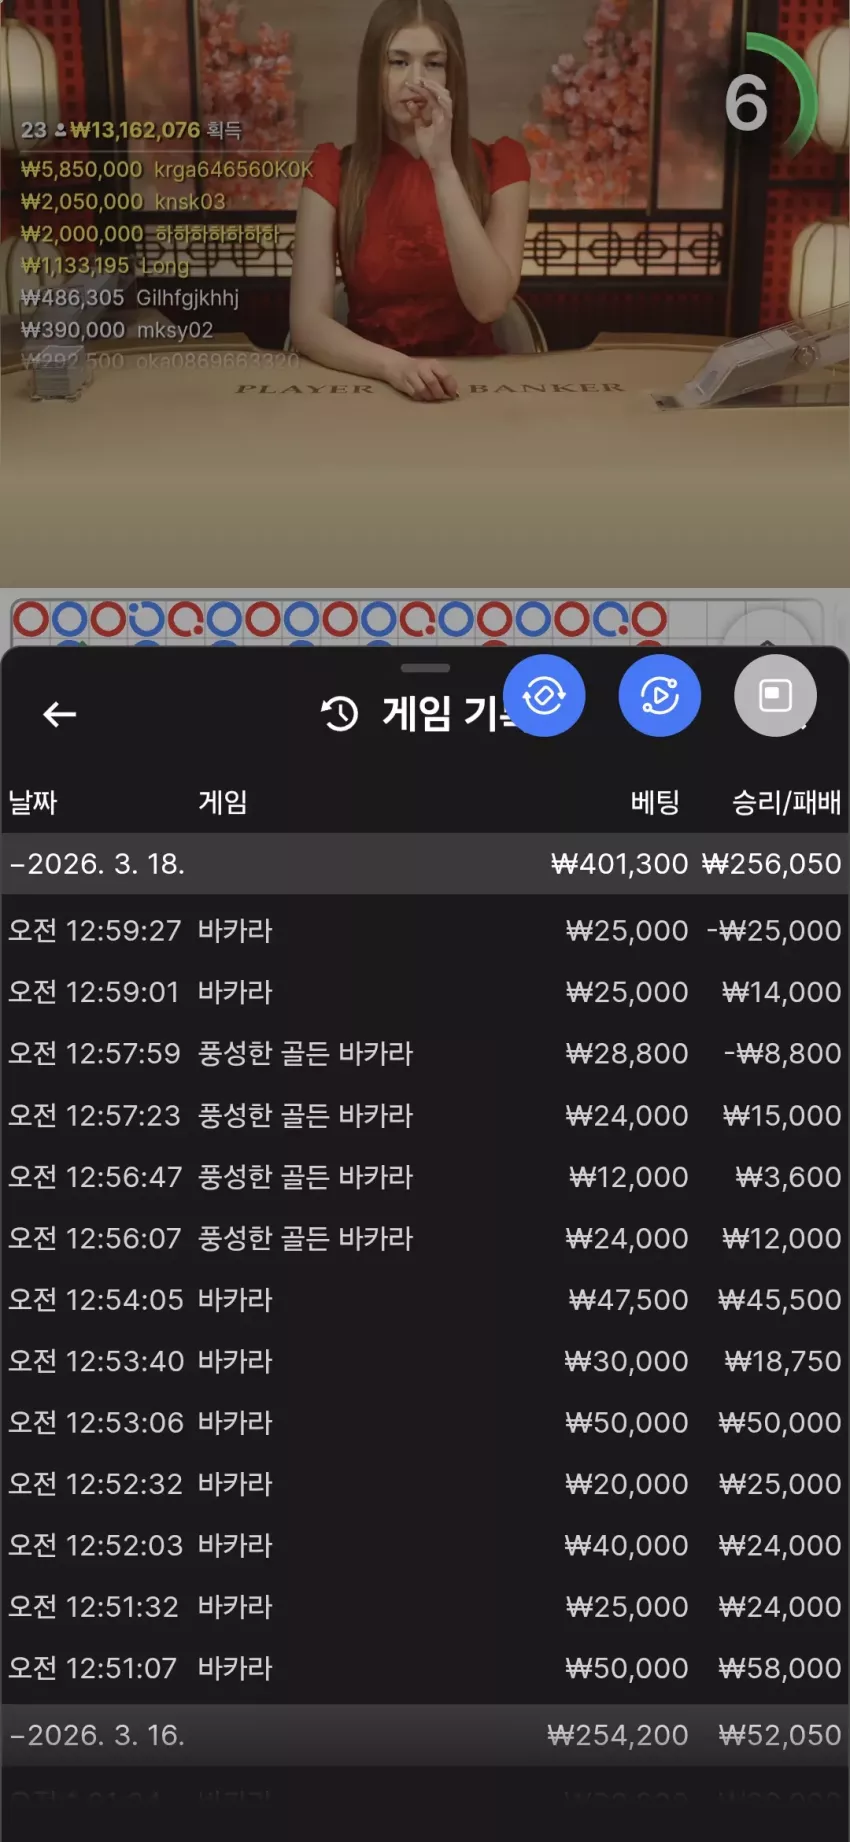Open the 오전 12:57:59 풍성한 골든 바카라 record
The height and width of the screenshot is (1842, 850).
coord(425,1054)
